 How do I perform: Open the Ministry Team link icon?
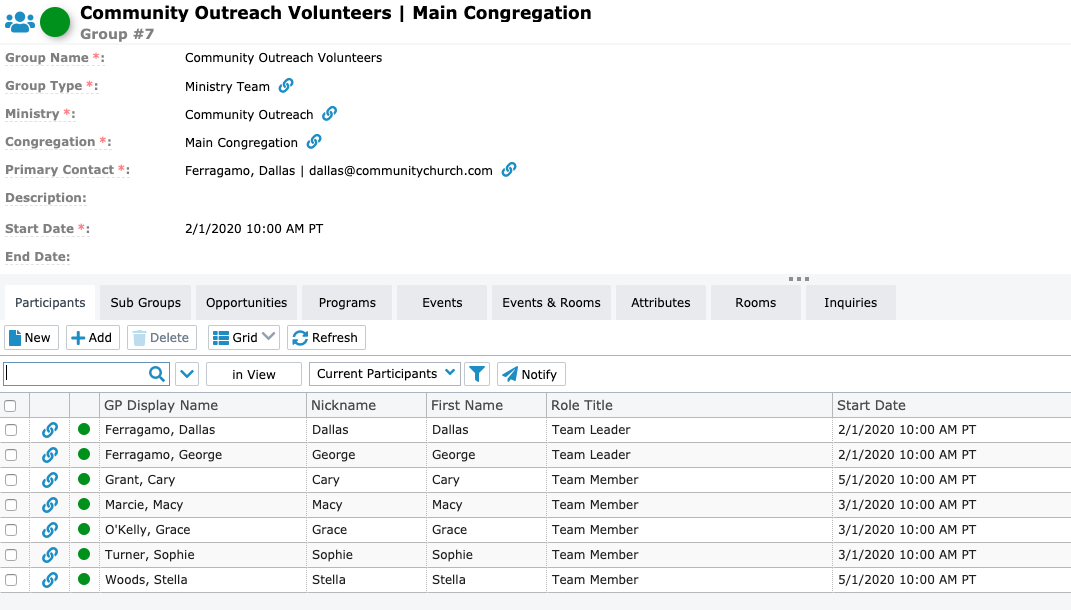(x=285, y=86)
